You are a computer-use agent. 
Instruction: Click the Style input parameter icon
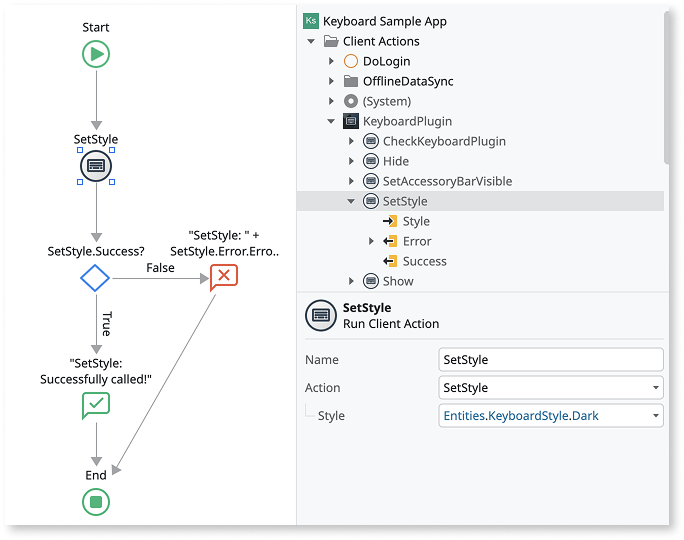point(390,221)
